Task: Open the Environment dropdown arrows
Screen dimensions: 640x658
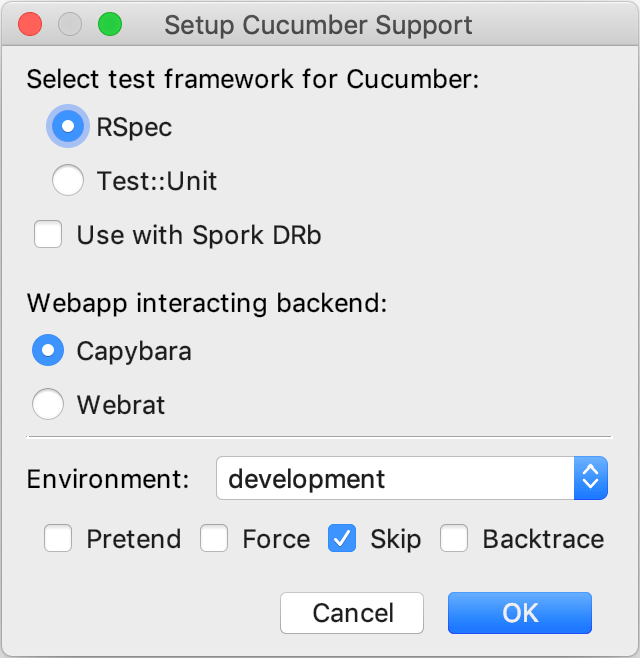Action: click(590, 479)
